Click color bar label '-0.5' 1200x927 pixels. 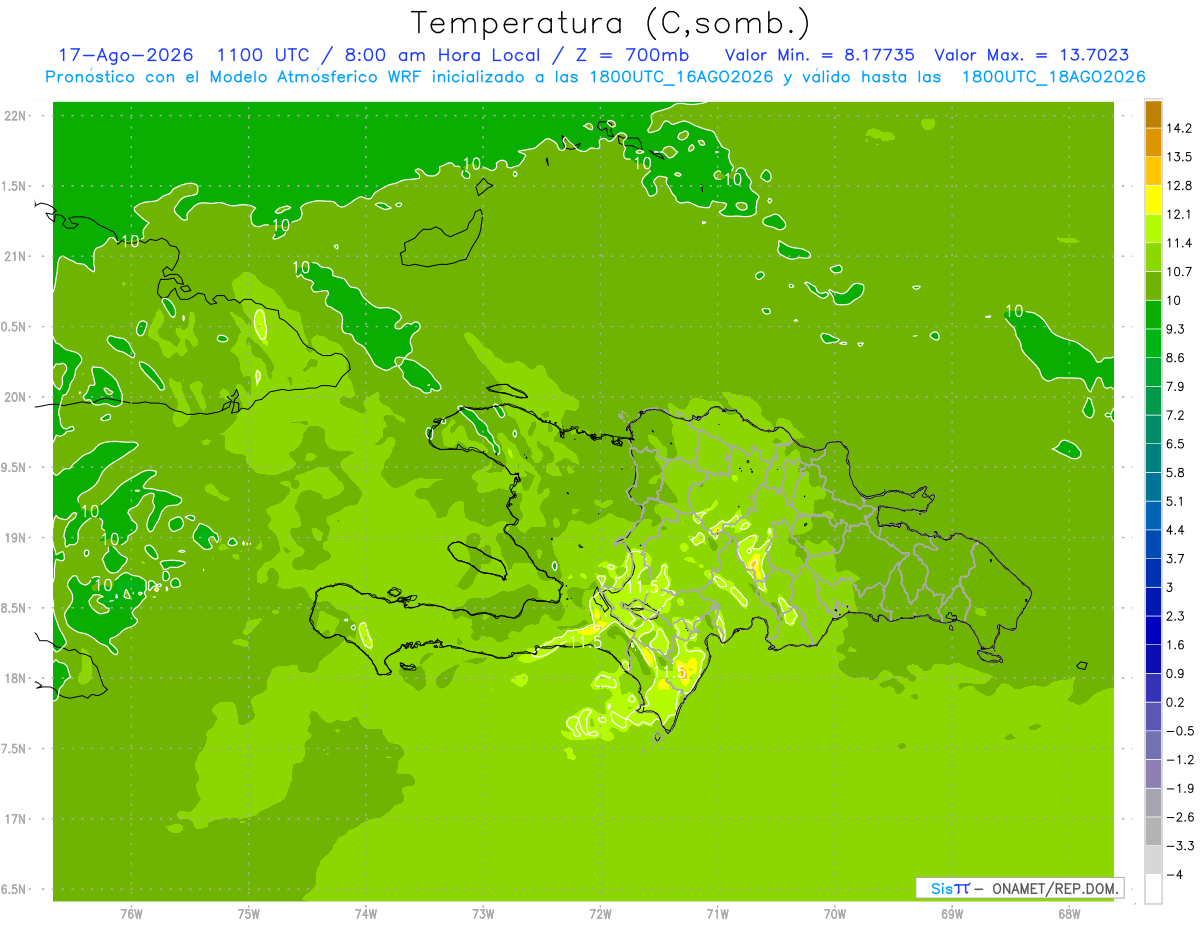(1179, 731)
